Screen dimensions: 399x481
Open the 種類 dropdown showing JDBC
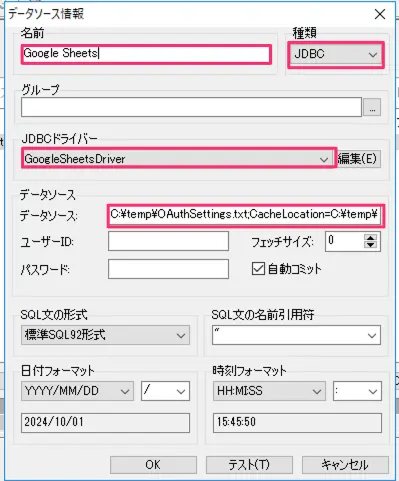[x=336, y=54]
